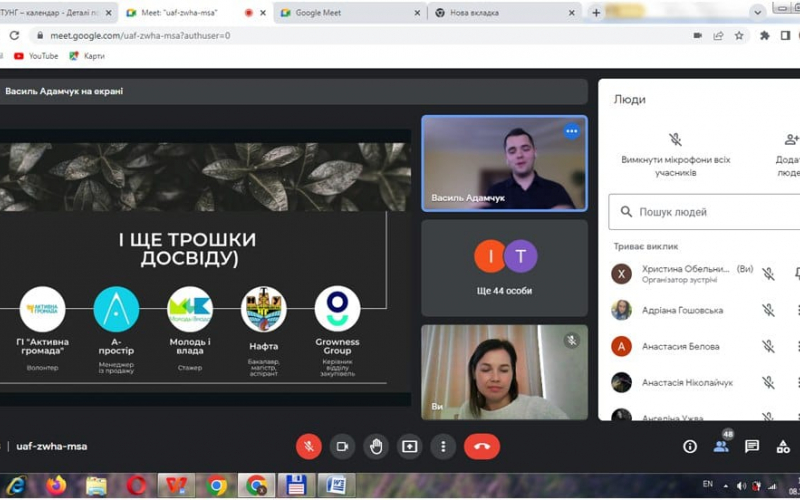Click microphone icon beside Христина Обельни
800x500 pixels.
(x=768, y=274)
